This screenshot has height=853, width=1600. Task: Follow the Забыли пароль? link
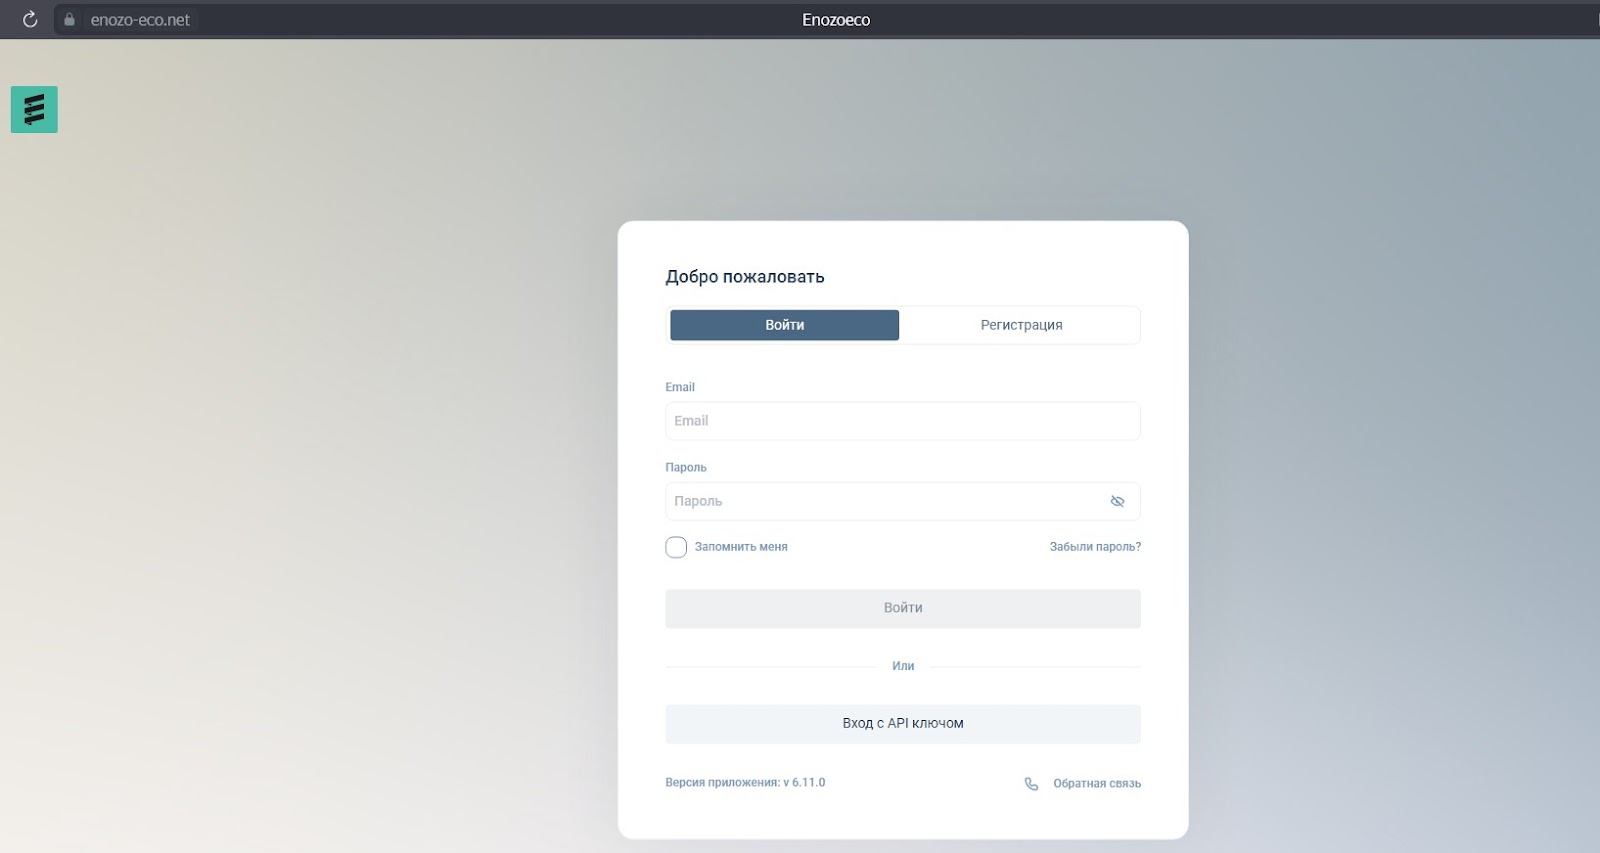tap(1095, 547)
